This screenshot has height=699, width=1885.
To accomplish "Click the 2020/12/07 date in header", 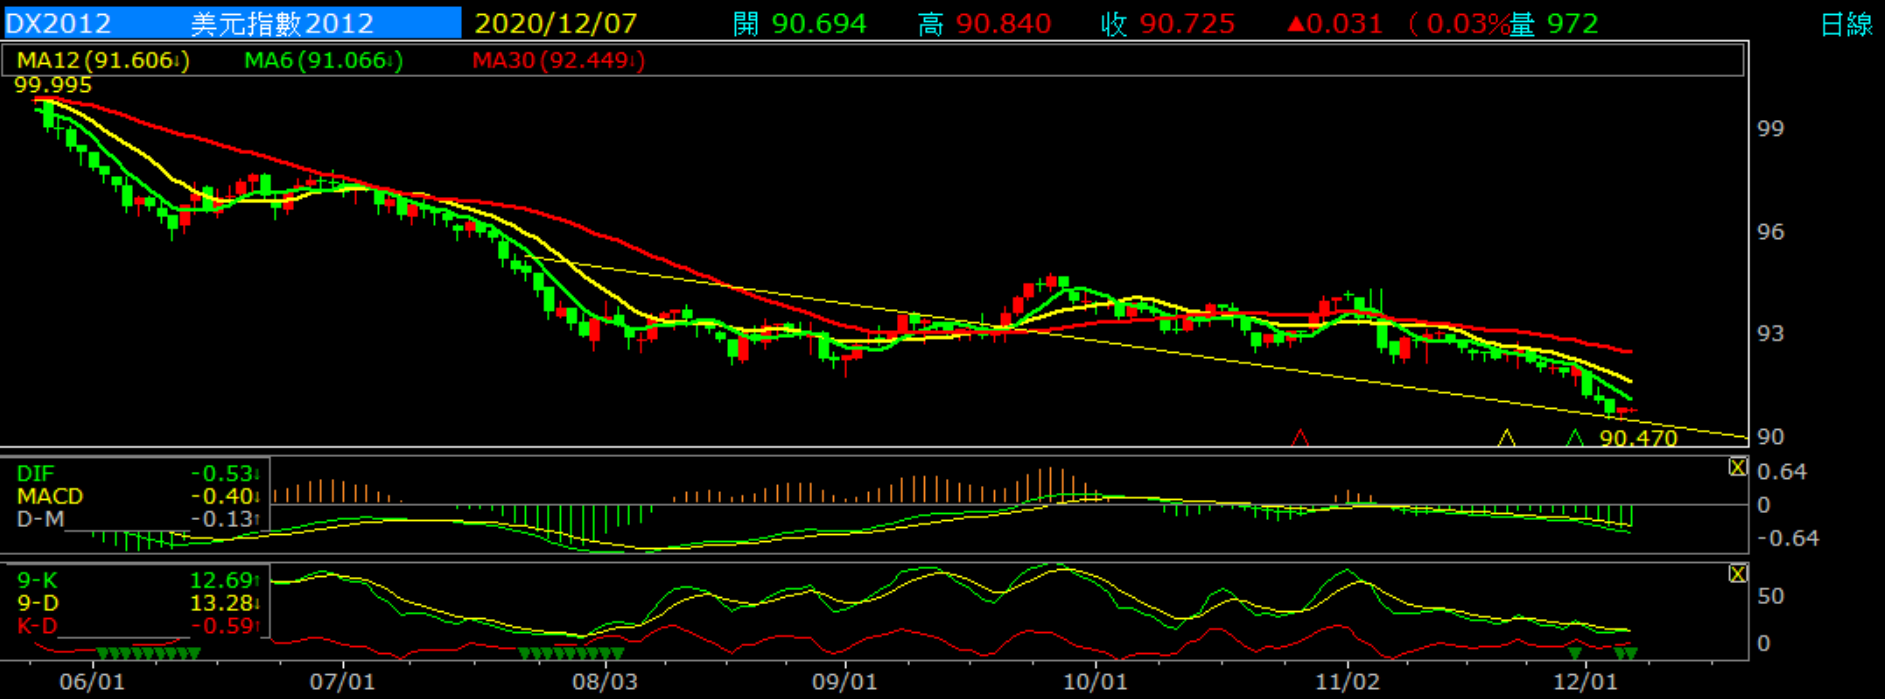I will (555, 23).
